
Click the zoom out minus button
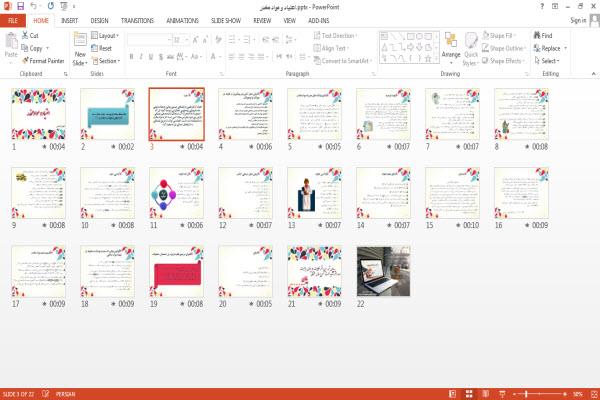pos(514,394)
